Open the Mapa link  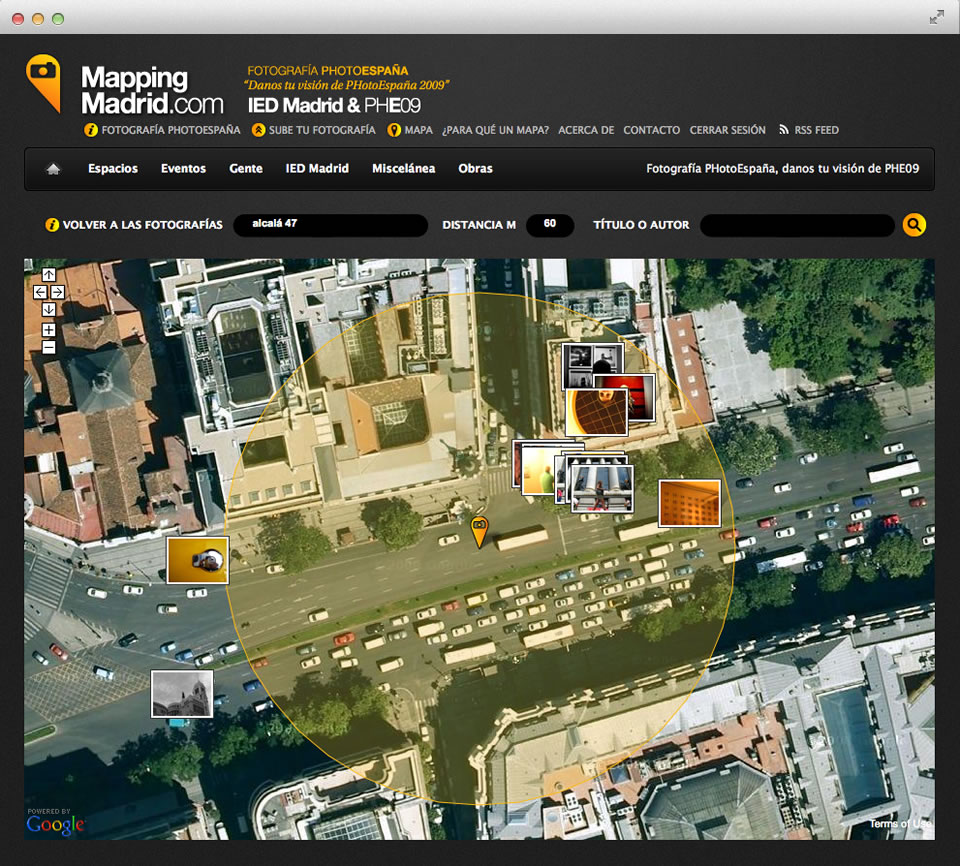coord(419,130)
